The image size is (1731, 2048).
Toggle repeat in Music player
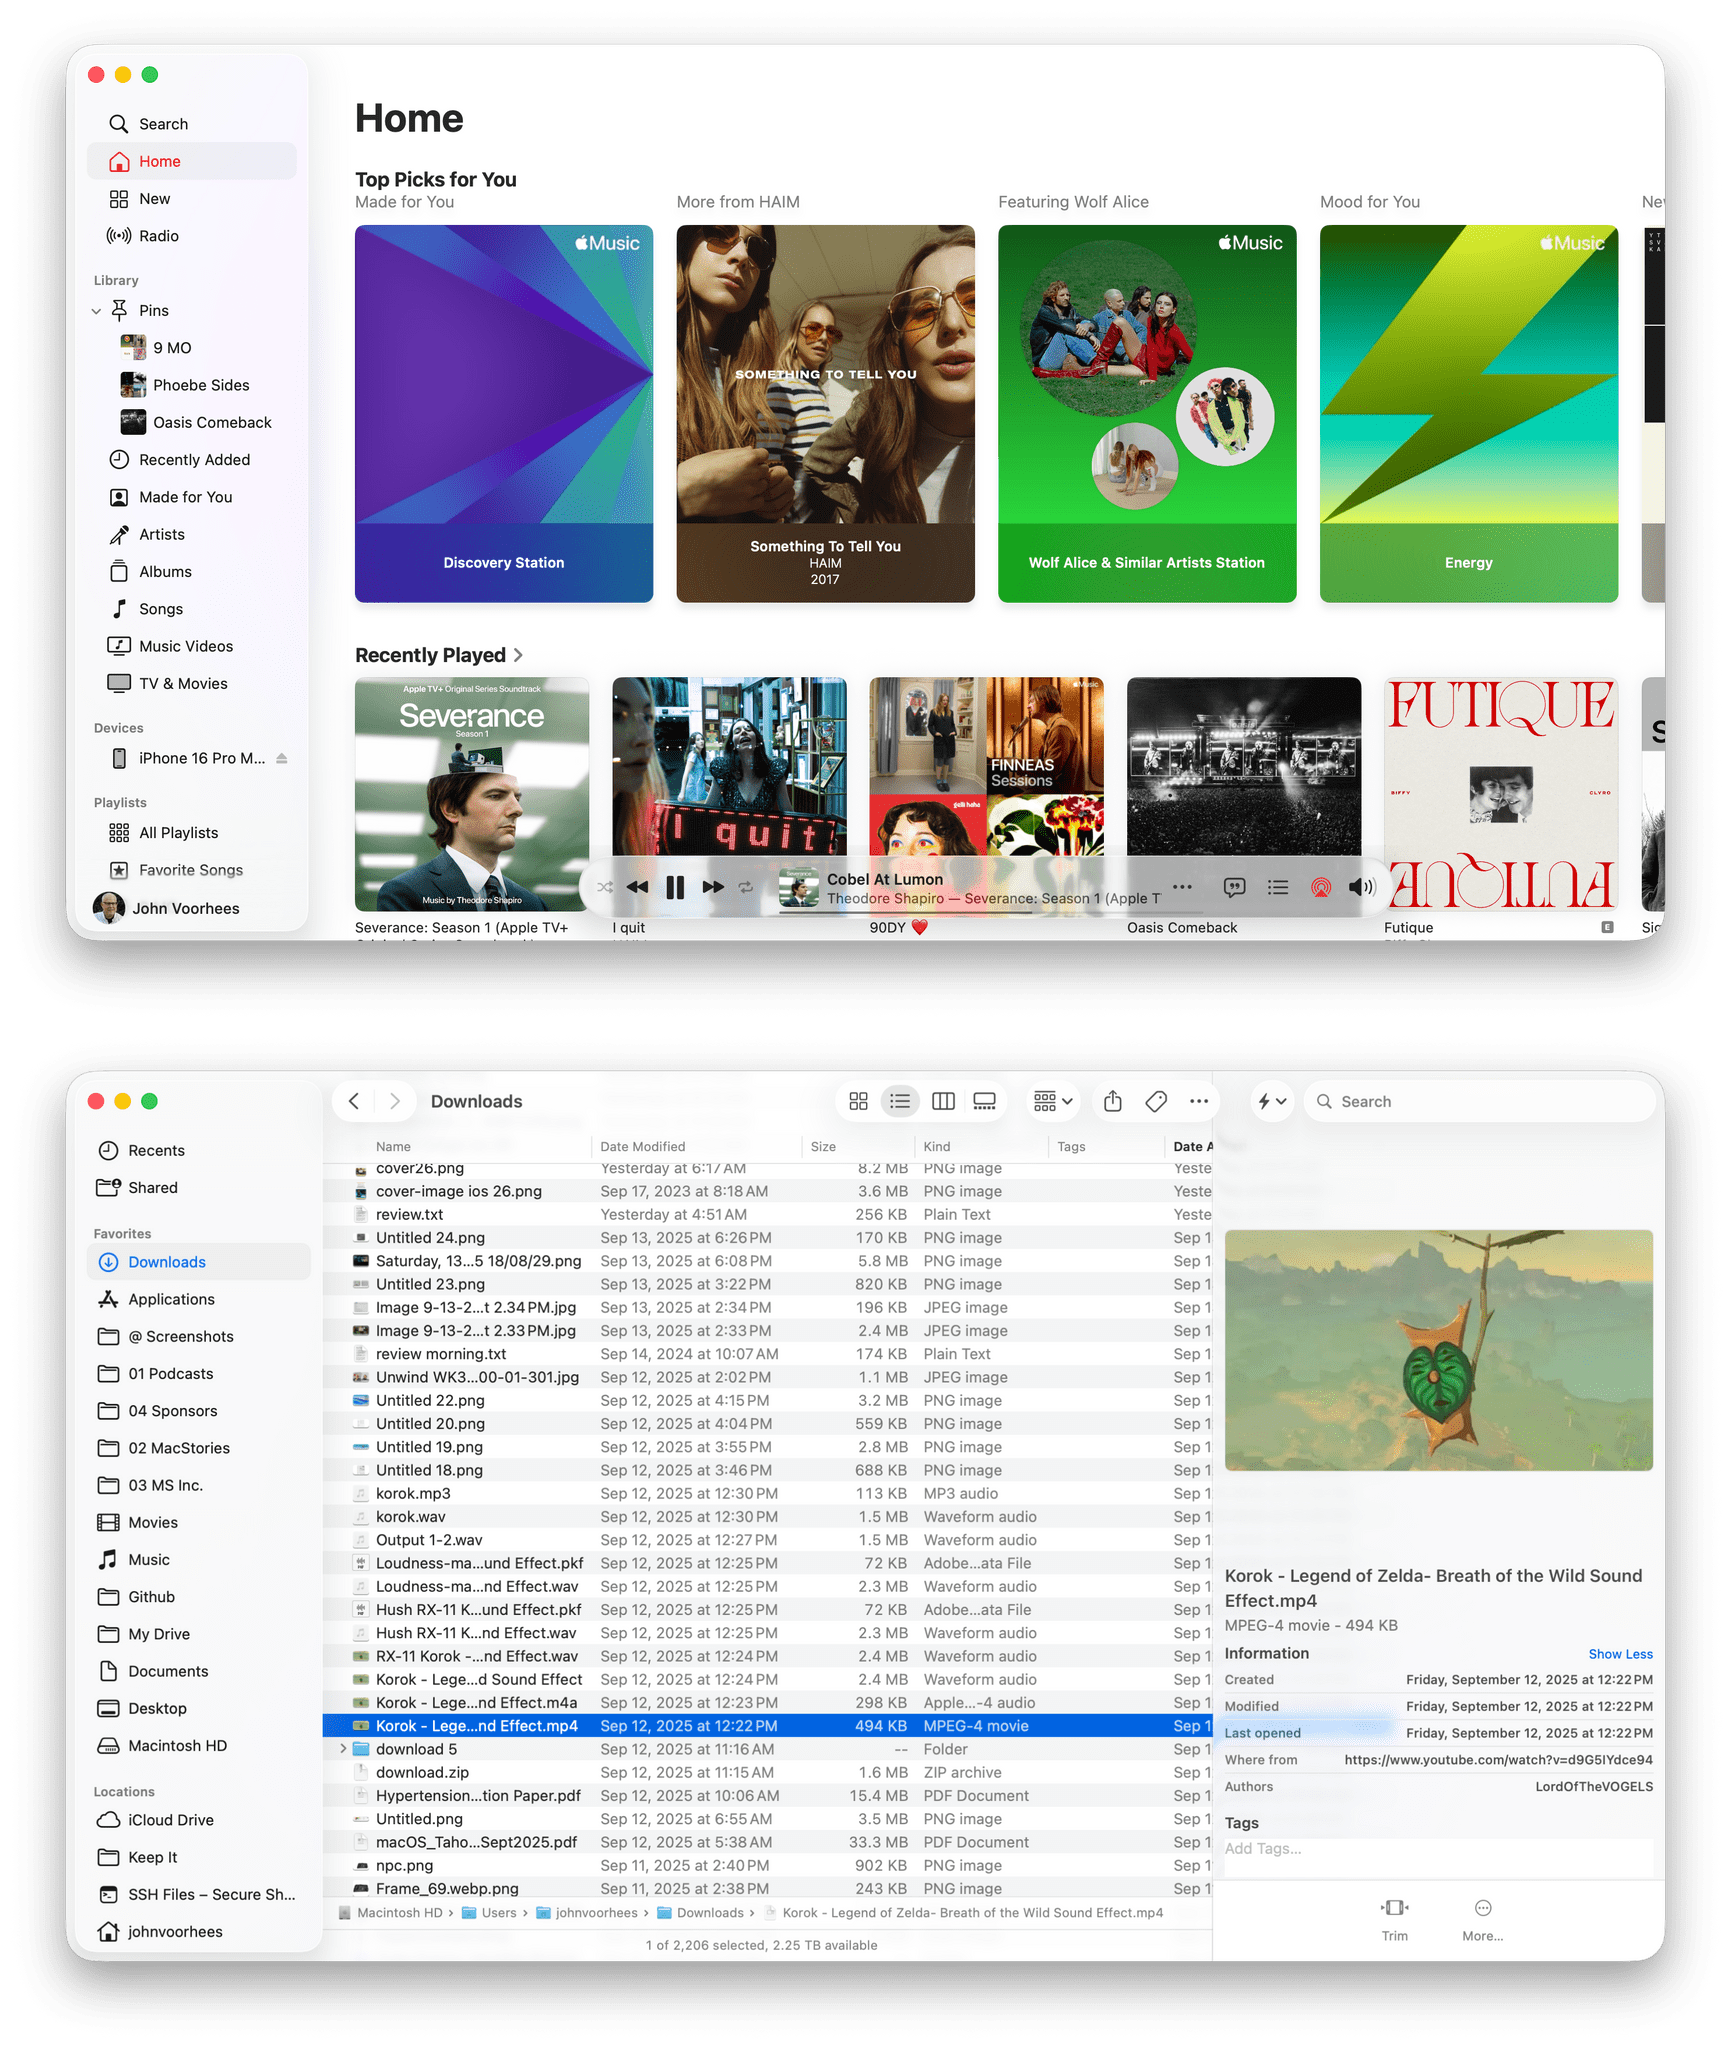[x=746, y=887]
